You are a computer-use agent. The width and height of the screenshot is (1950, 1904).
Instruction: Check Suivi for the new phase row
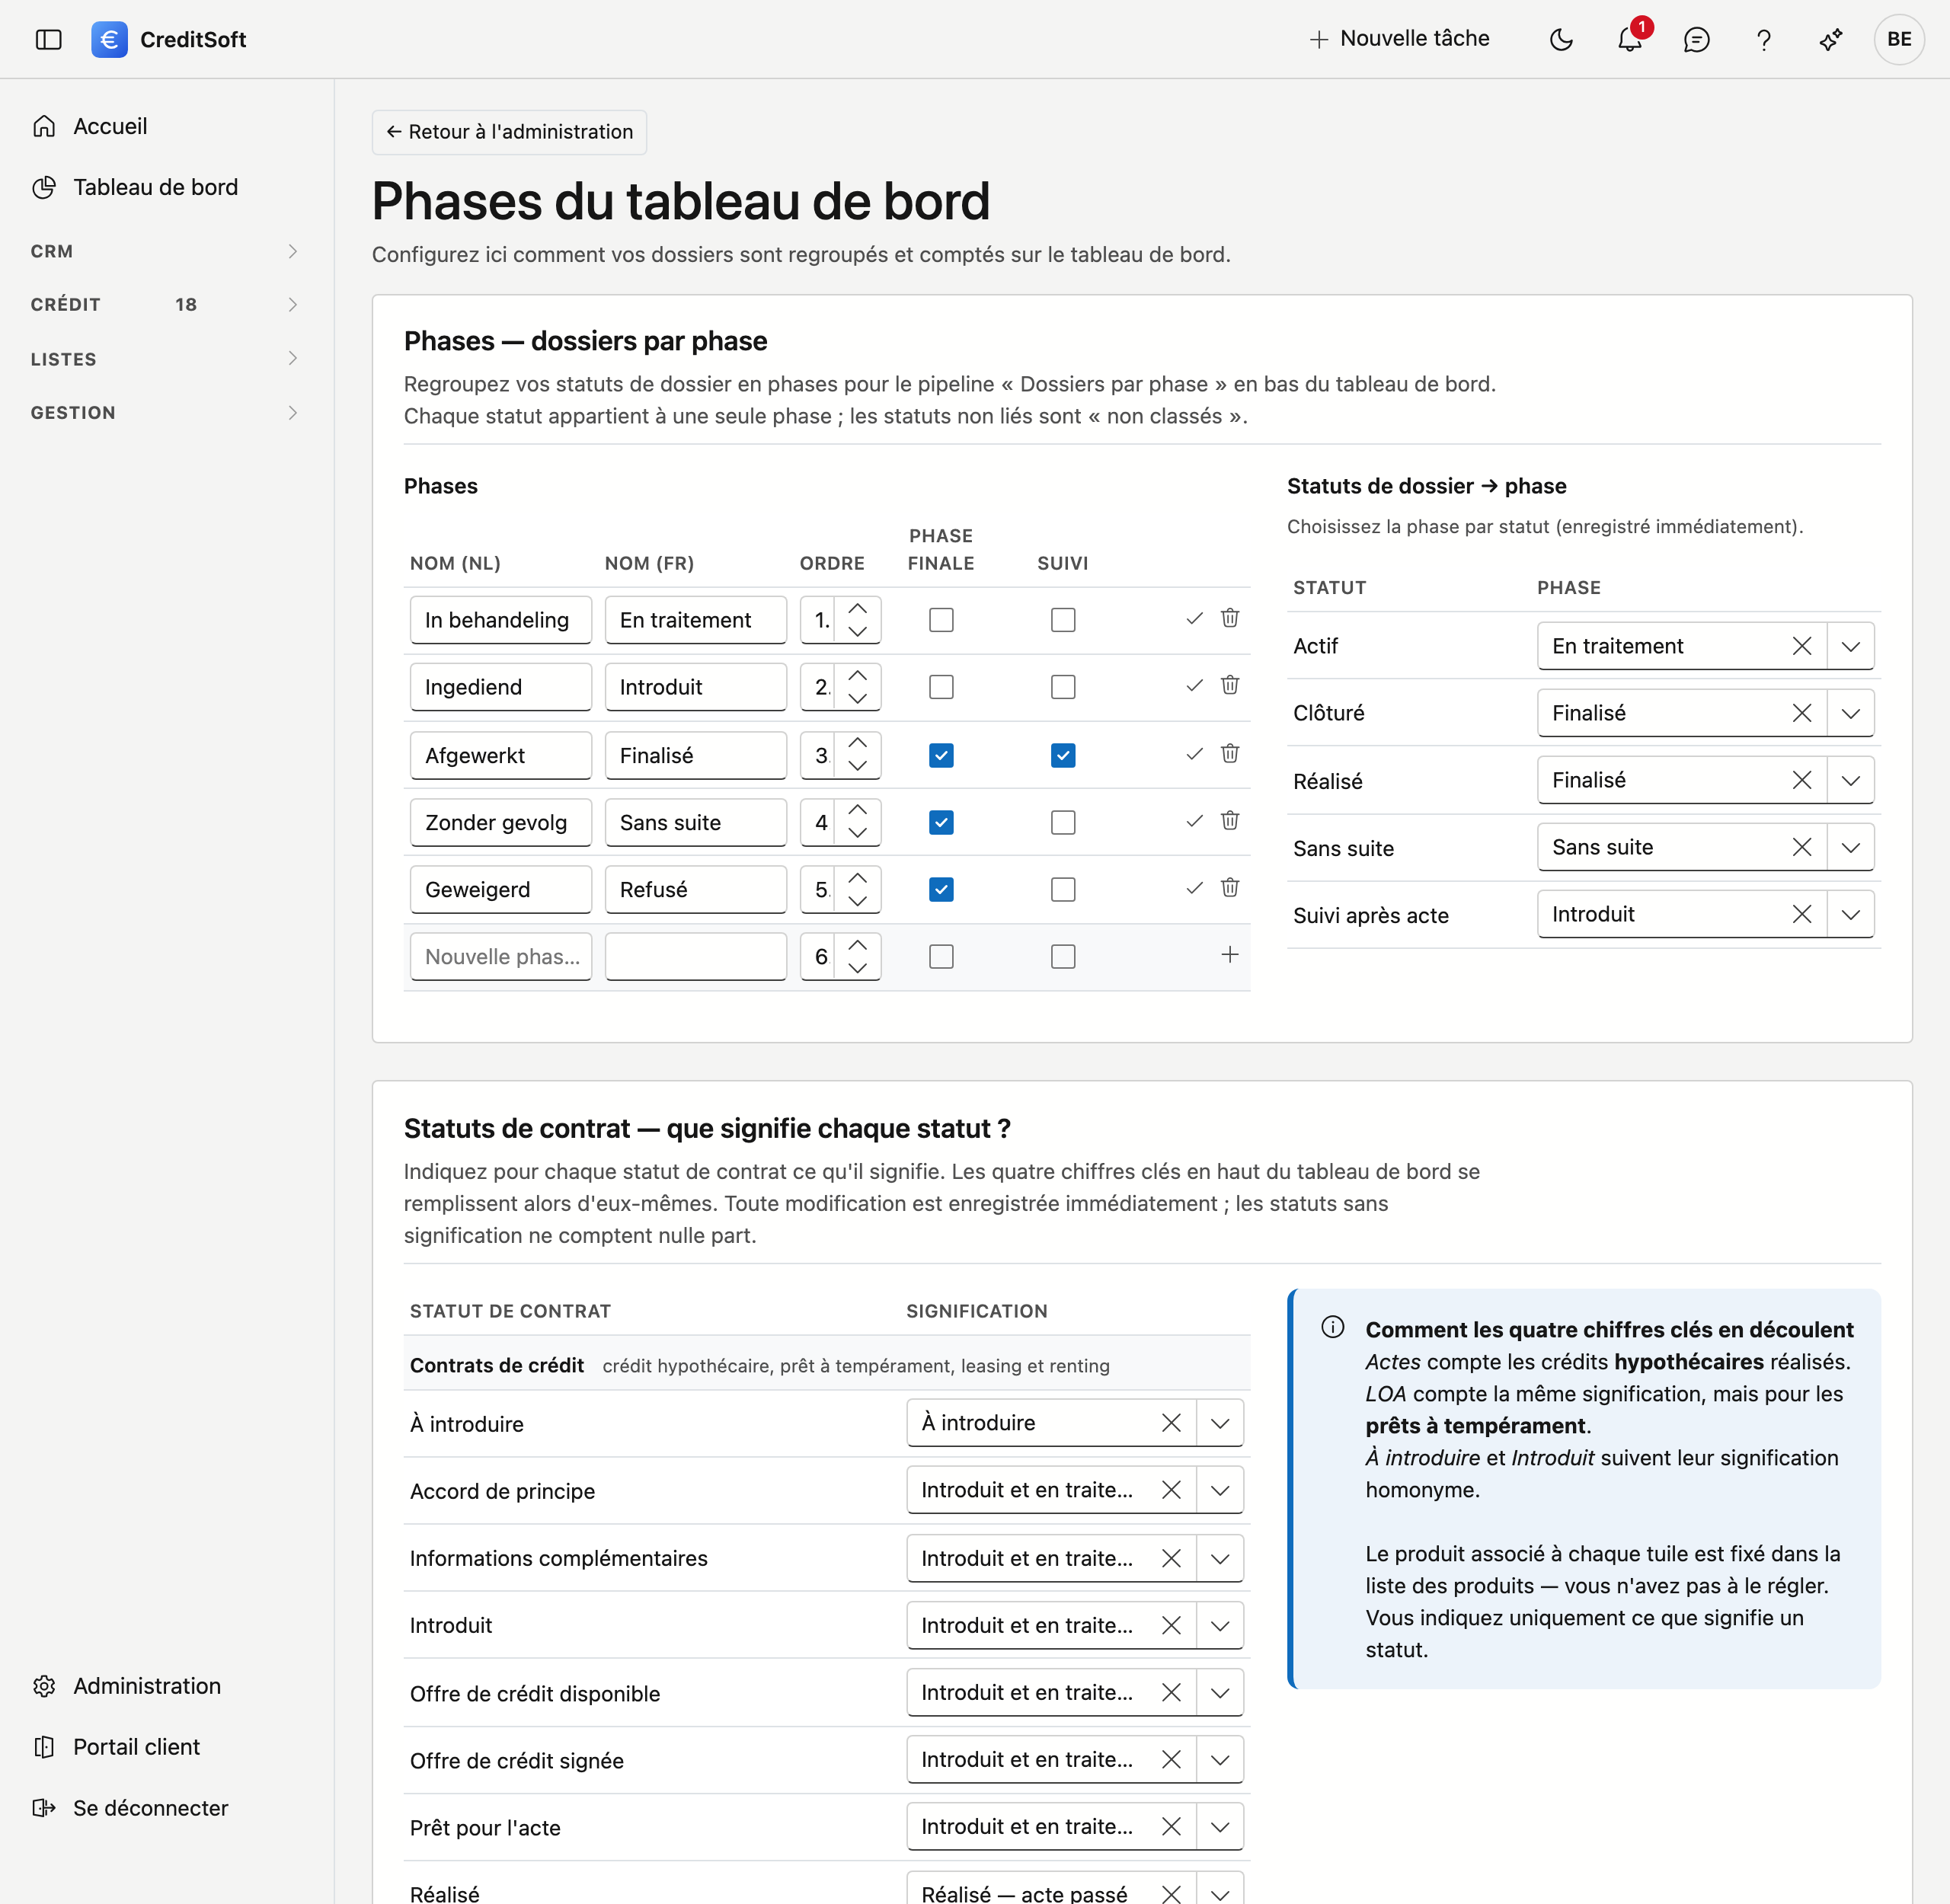coord(1063,957)
